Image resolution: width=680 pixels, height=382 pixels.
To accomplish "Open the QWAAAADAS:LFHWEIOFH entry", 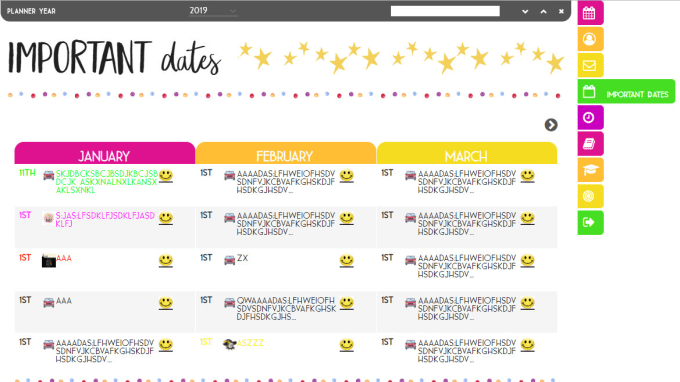I will [x=286, y=309].
